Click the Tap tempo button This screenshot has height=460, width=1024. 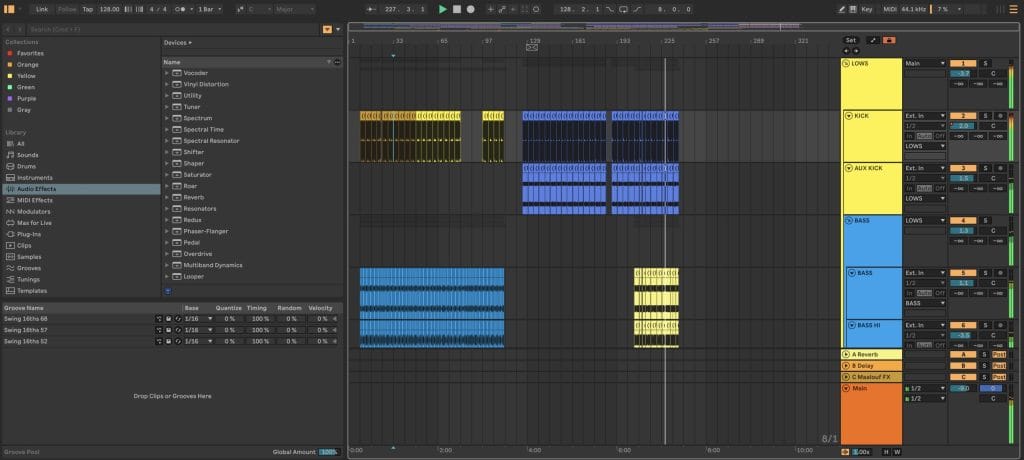[x=87, y=9]
